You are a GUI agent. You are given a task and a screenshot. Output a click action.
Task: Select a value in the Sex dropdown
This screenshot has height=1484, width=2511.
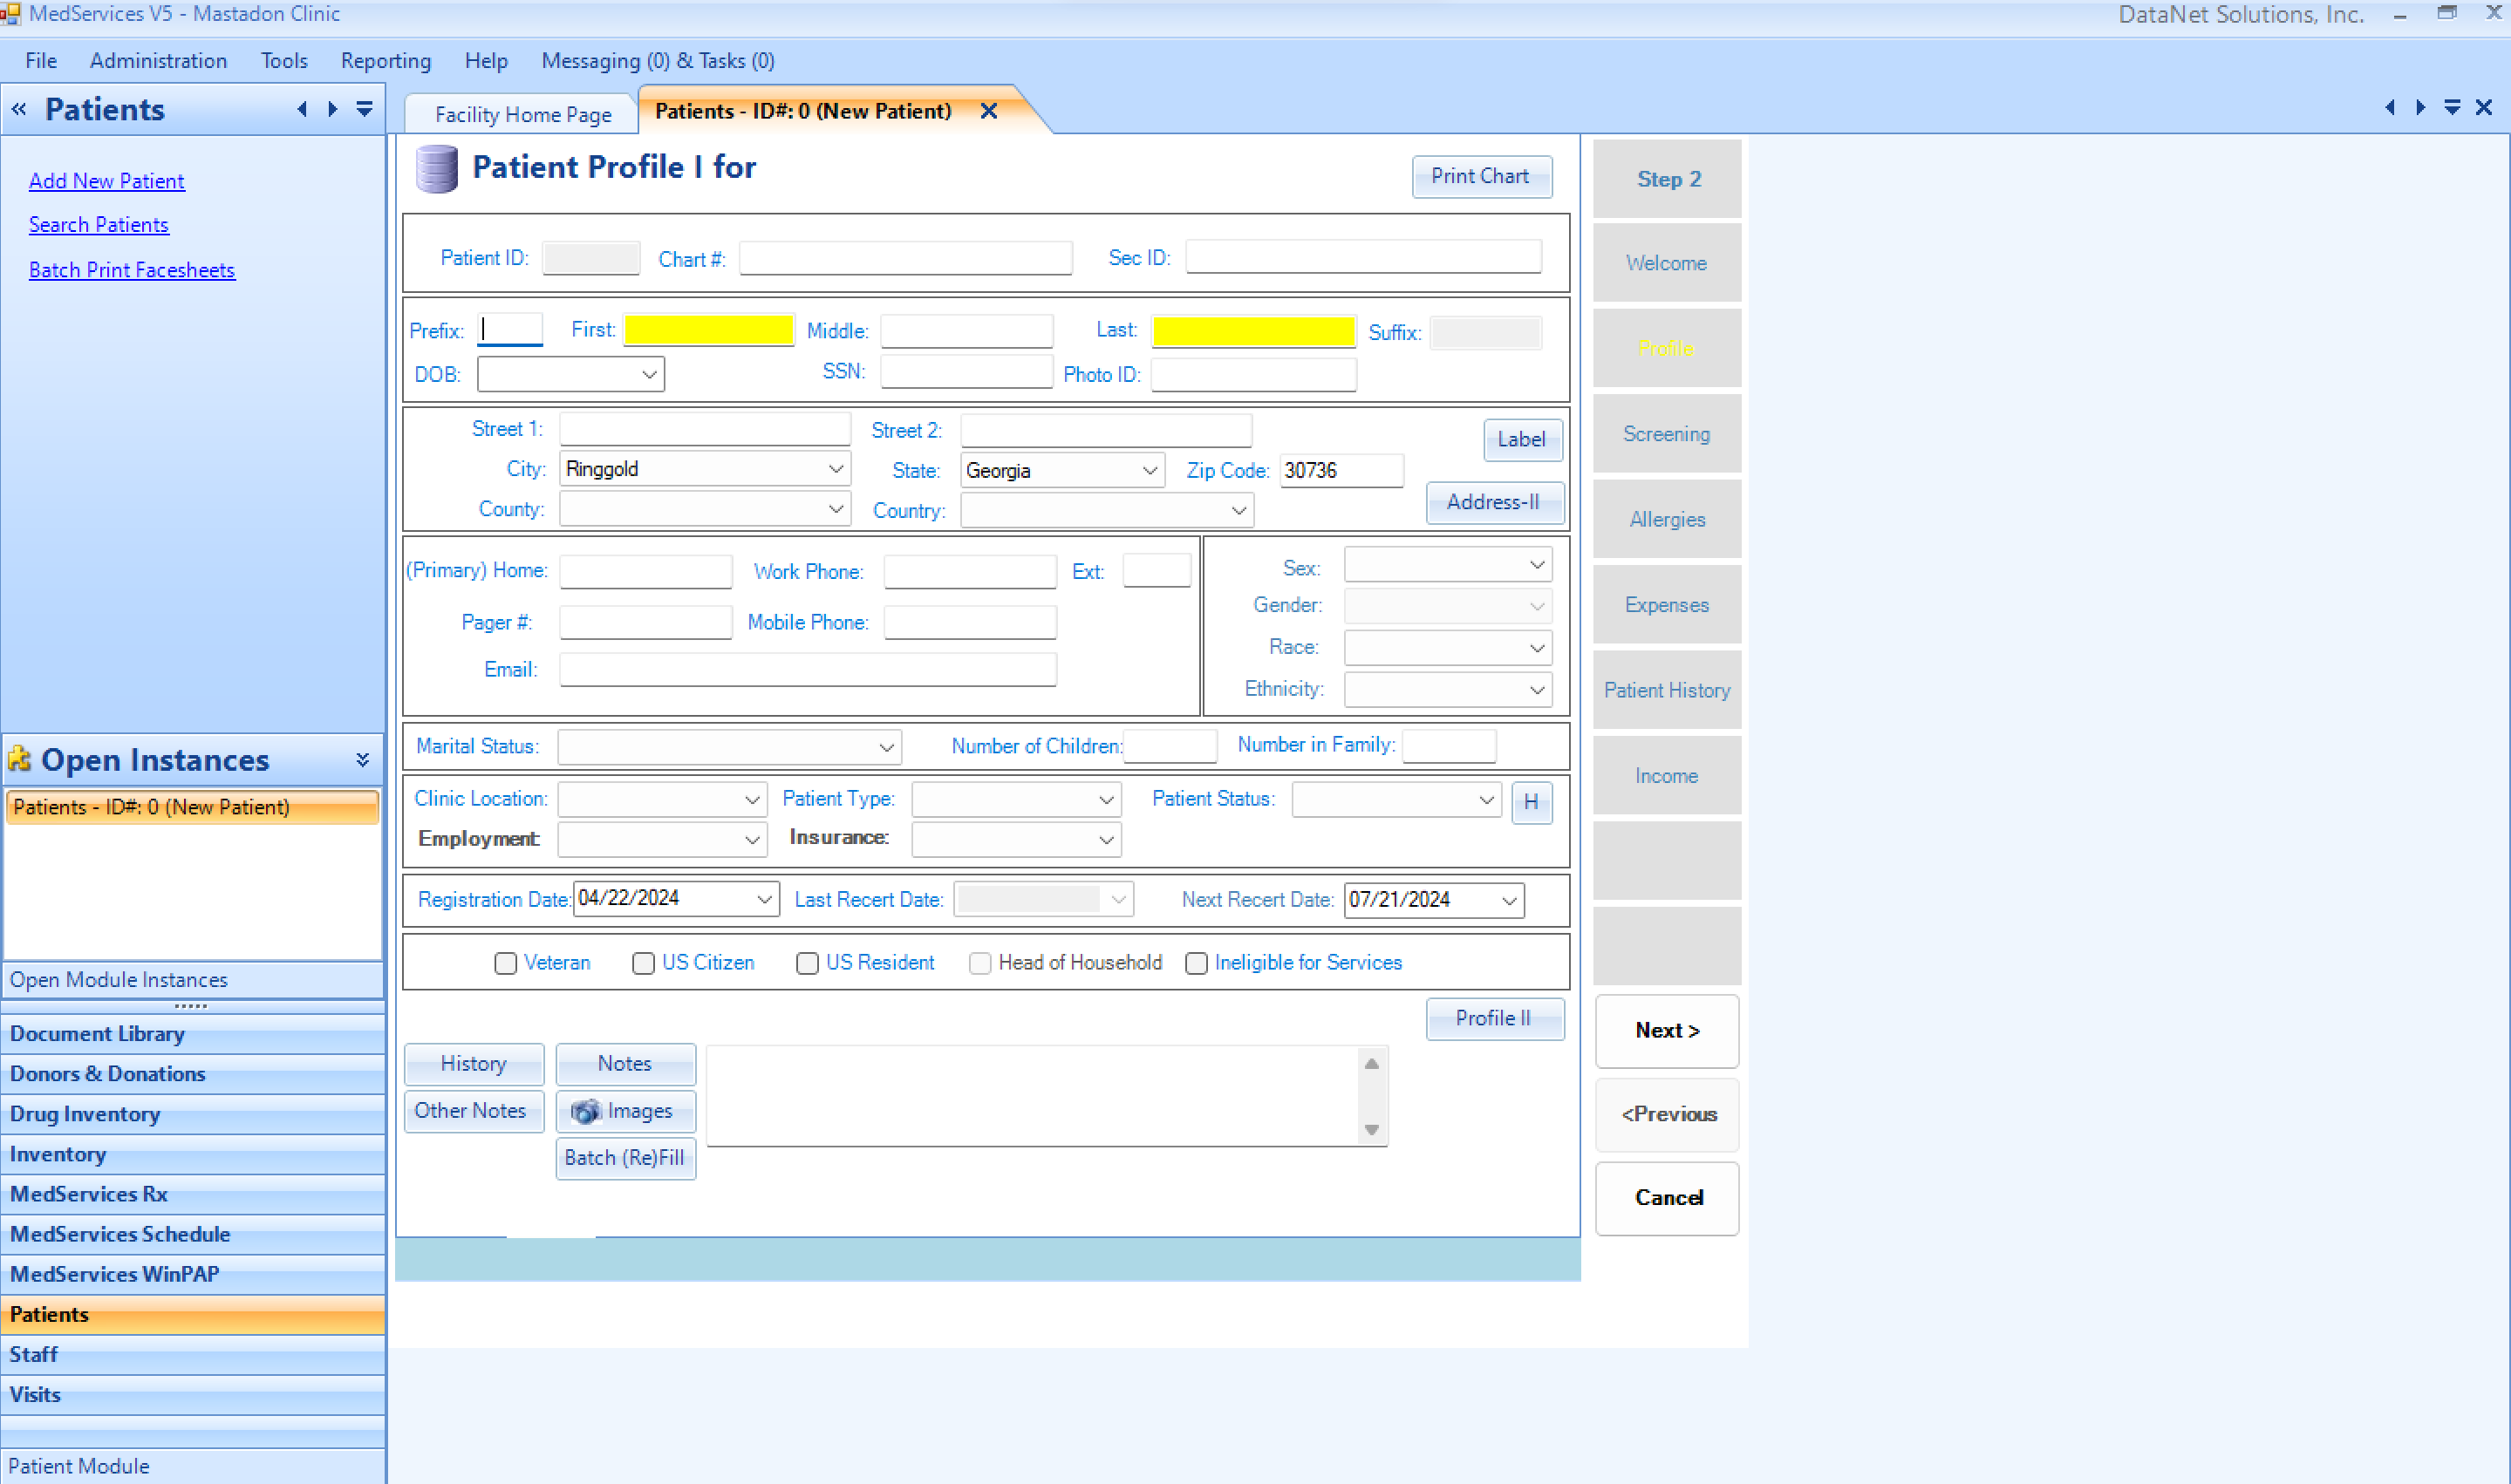[1447, 565]
